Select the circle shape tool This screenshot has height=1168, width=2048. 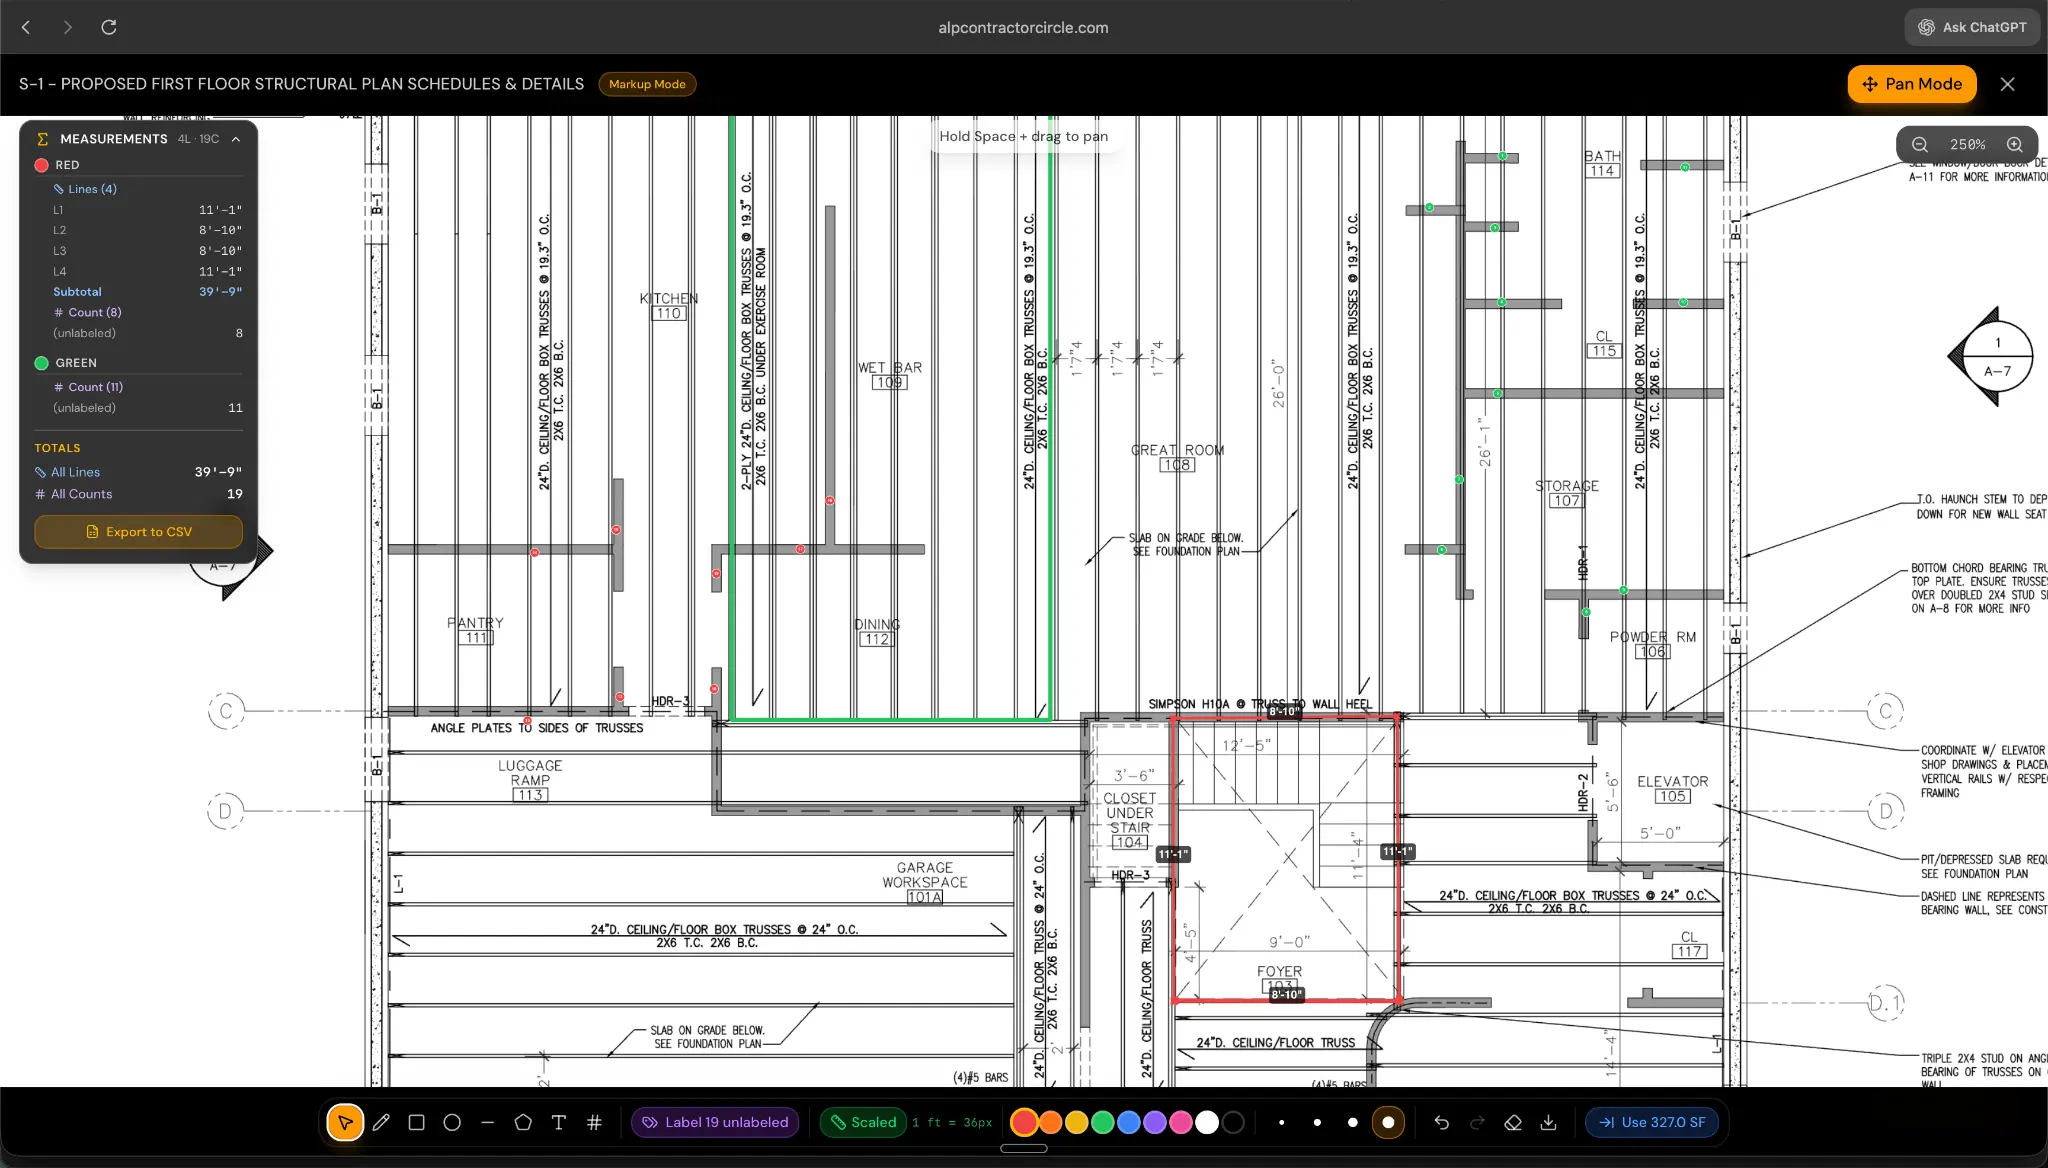[x=452, y=1122]
